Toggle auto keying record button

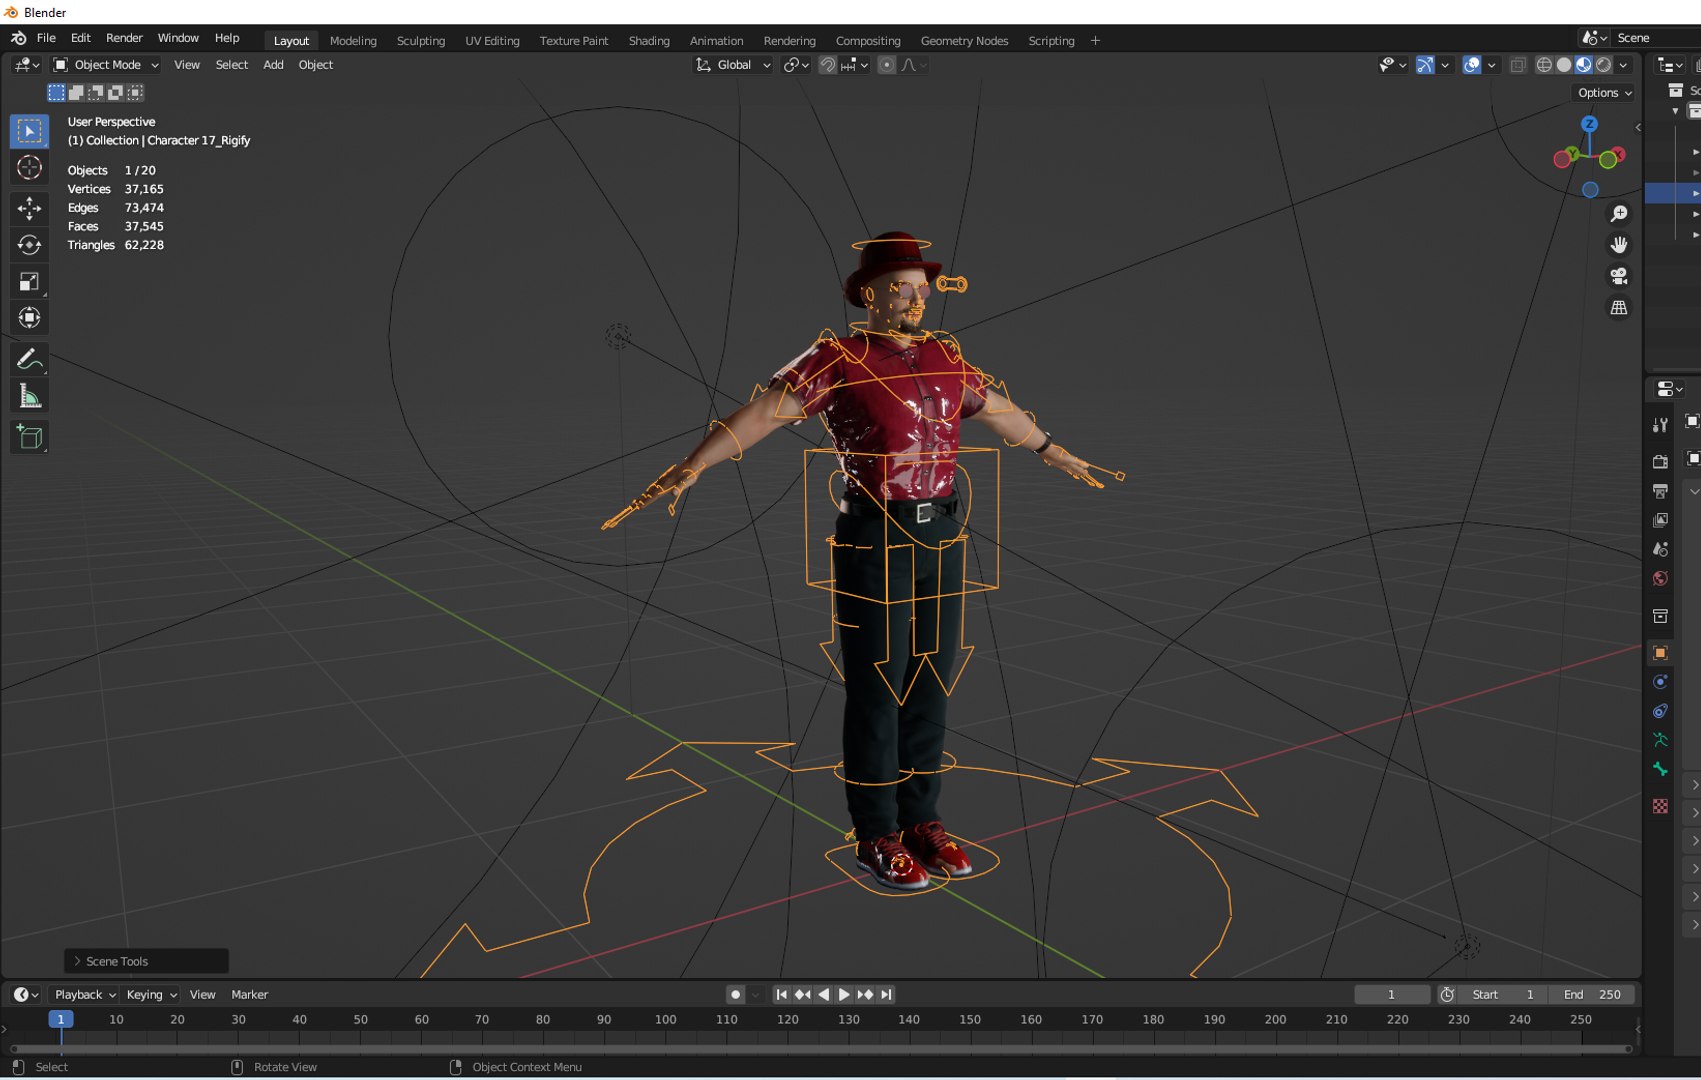point(735,995)
